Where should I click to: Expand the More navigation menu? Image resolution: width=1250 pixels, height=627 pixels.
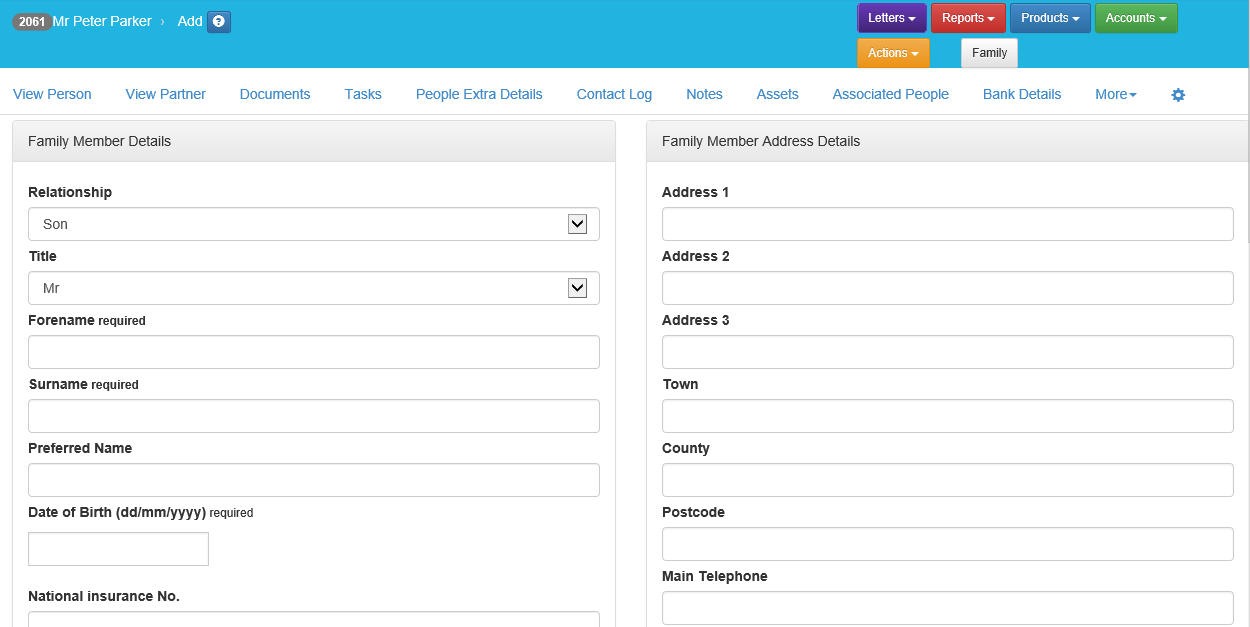pos(1115,94)
